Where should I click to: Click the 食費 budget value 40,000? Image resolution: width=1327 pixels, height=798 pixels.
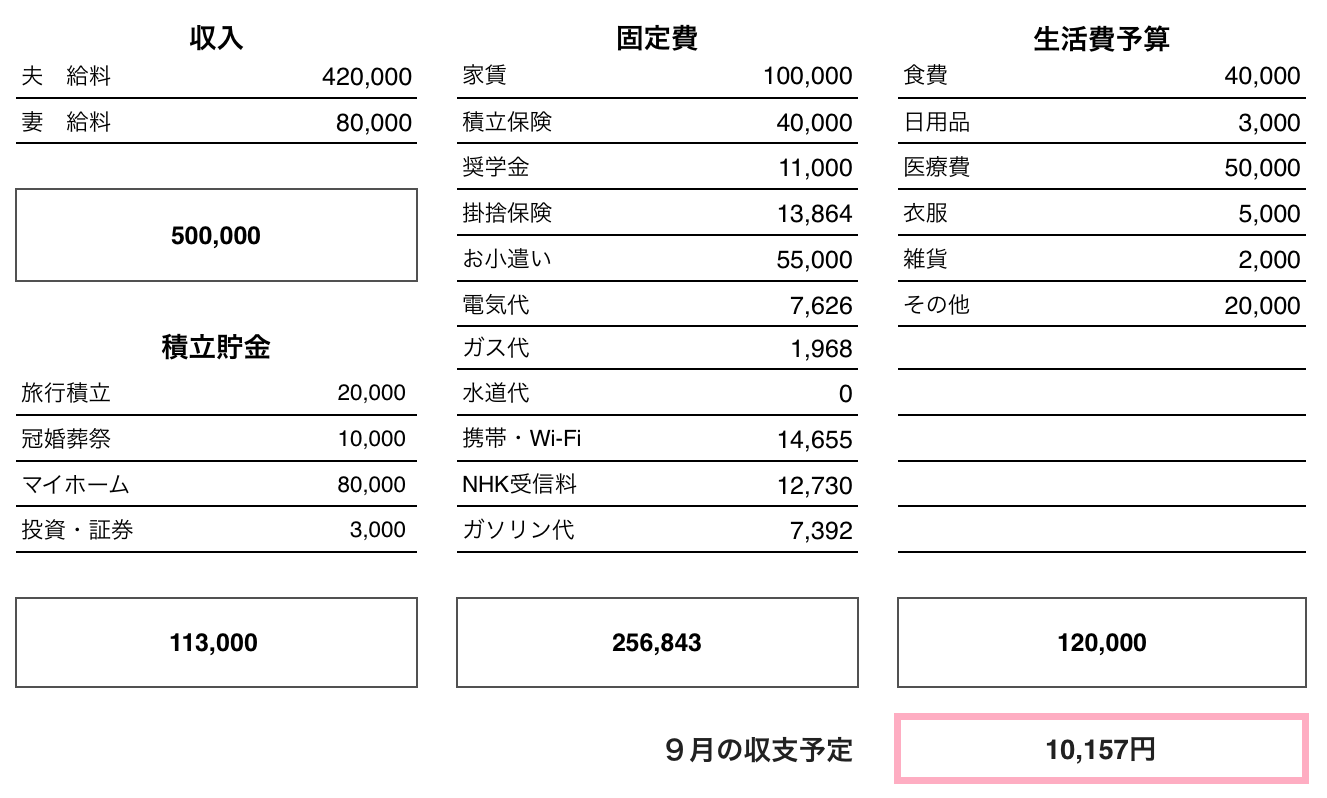click(x=1262, y=76)
